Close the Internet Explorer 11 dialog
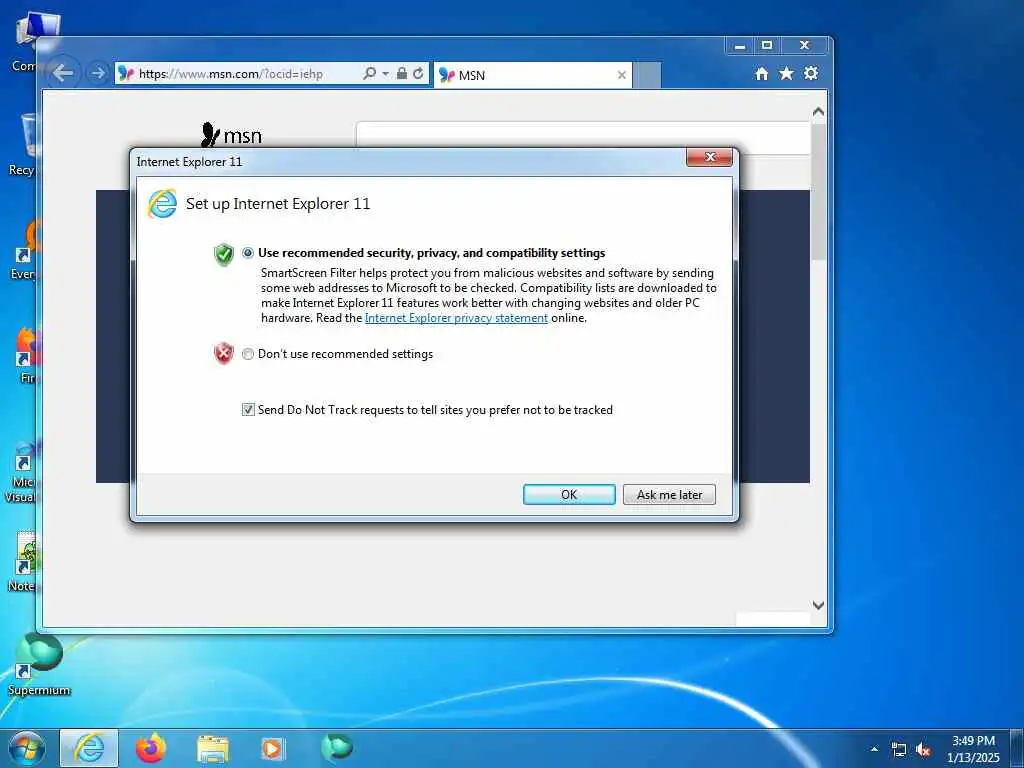 [709, 157]
